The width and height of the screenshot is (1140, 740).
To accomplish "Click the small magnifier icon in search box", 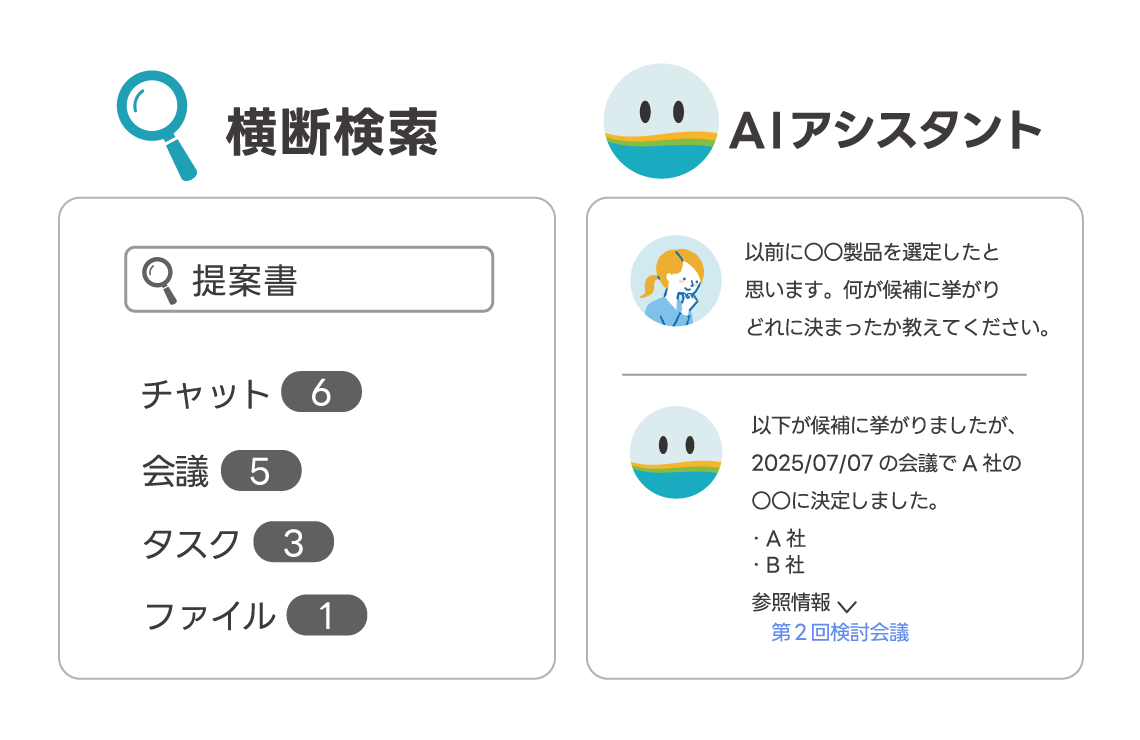I will pyautogui.click(x=159, y=280).
